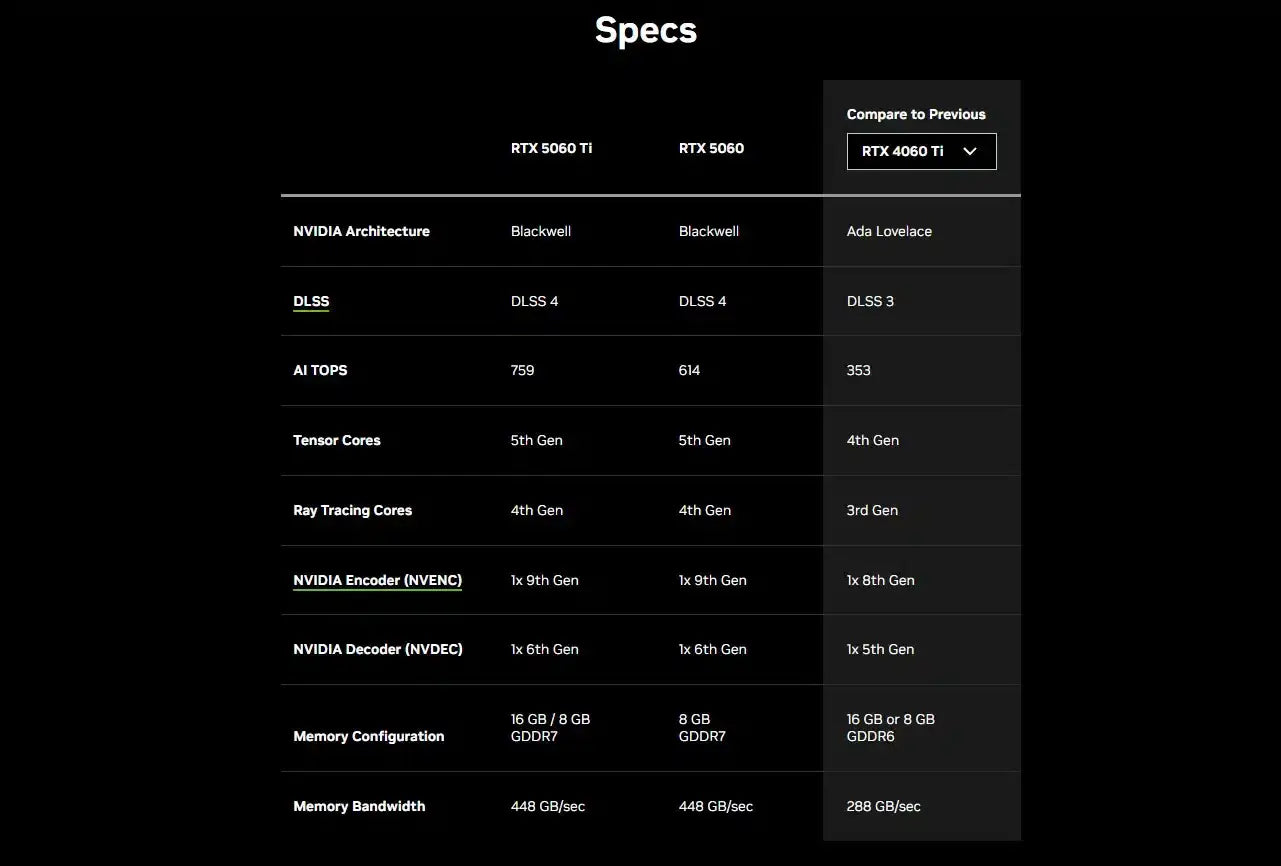
Task: Select the Tensor Cores row label
Action: [x=337, y=440]
